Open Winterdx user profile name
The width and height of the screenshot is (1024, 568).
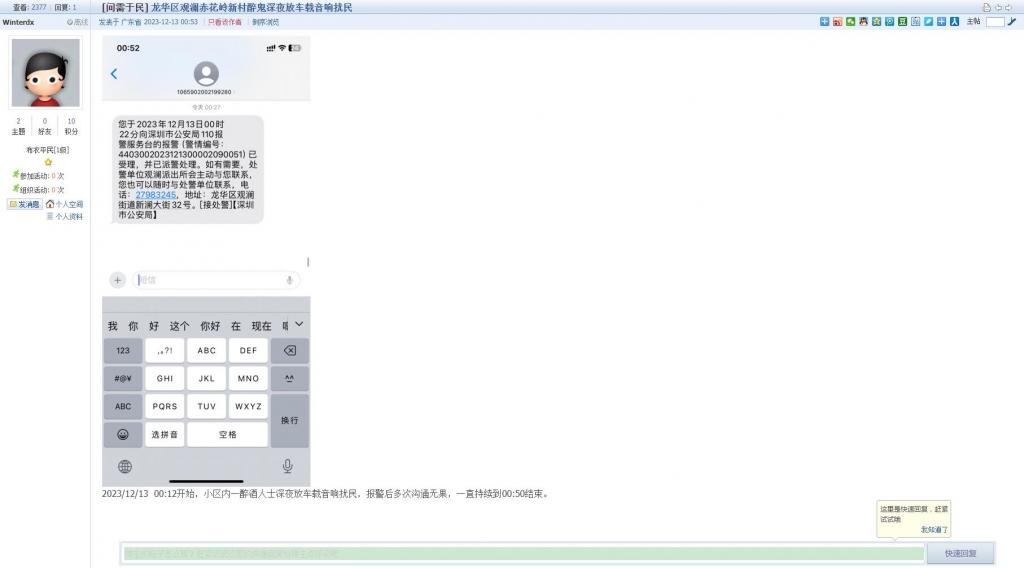(19, 21)
